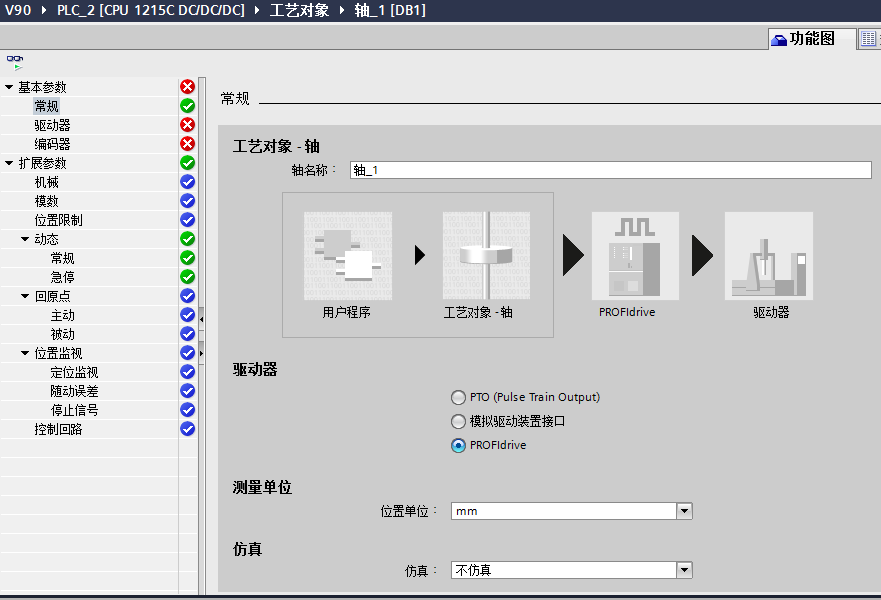Screen dimensions: 881x600
Task: Collapse the 基本参数 tree node
Action: pos(9,87)
